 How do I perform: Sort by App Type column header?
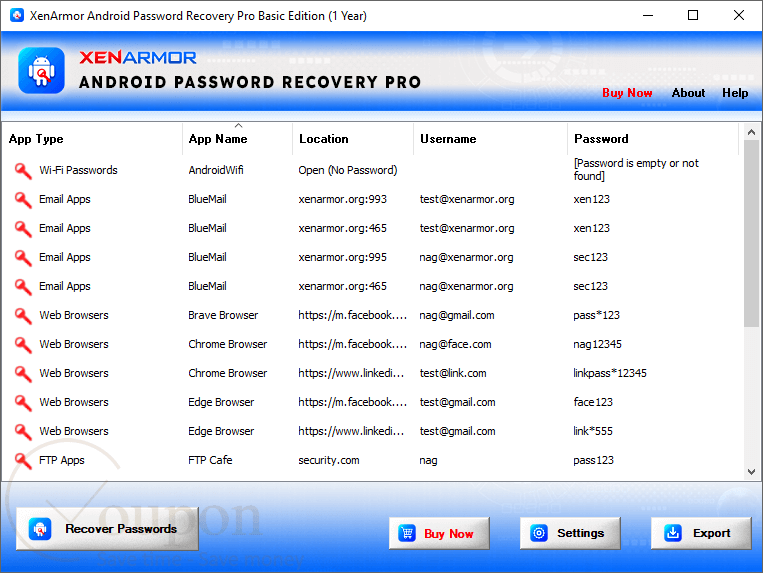(92, 139)
